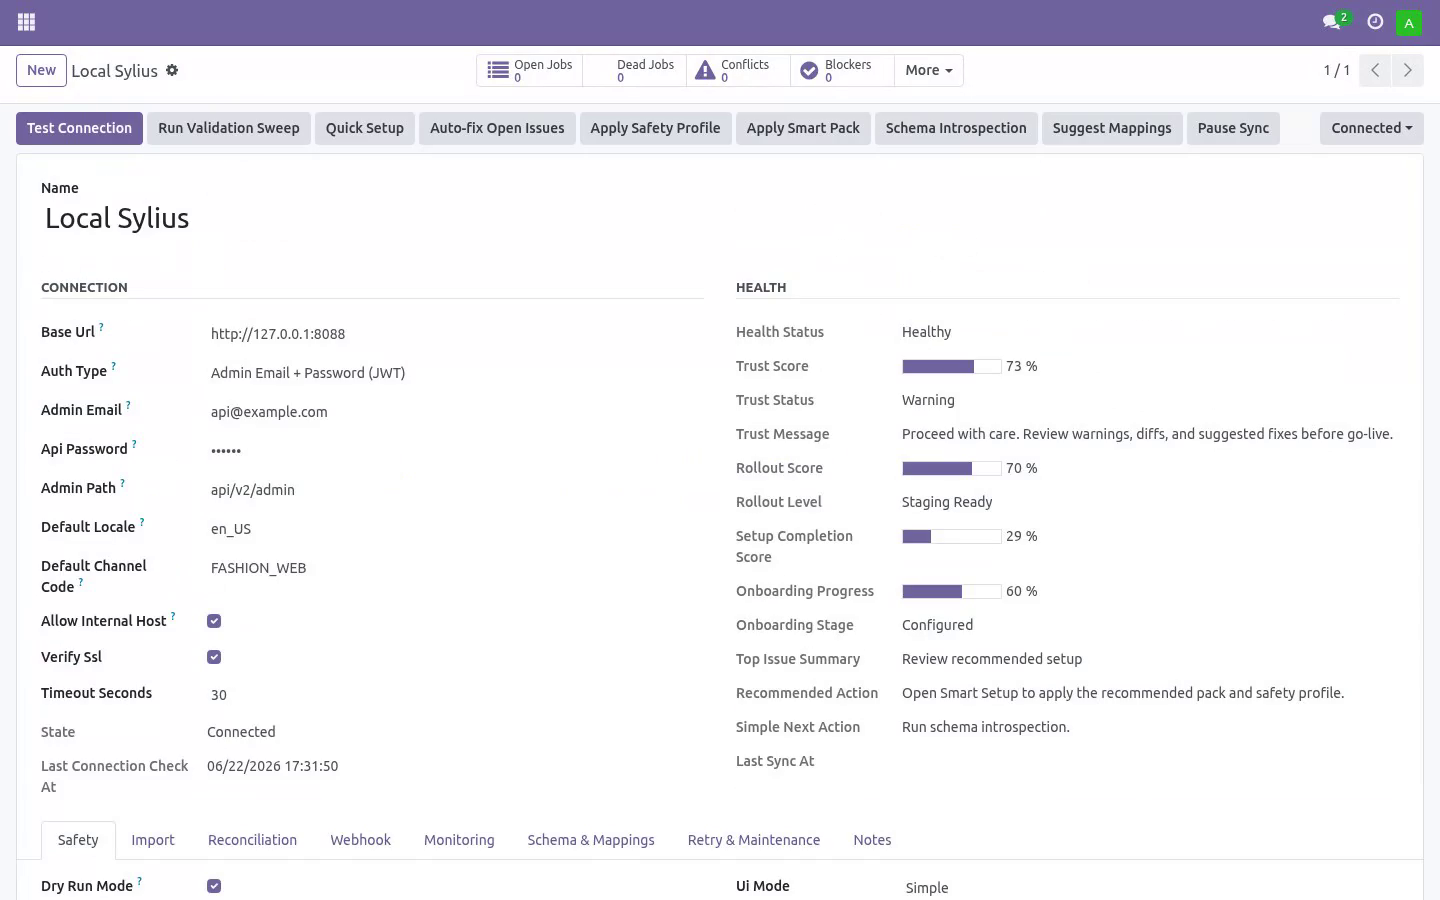Show help tooltip for Auth Type
This screenshot has height=900, width=1440.
(x=113, y=366)
